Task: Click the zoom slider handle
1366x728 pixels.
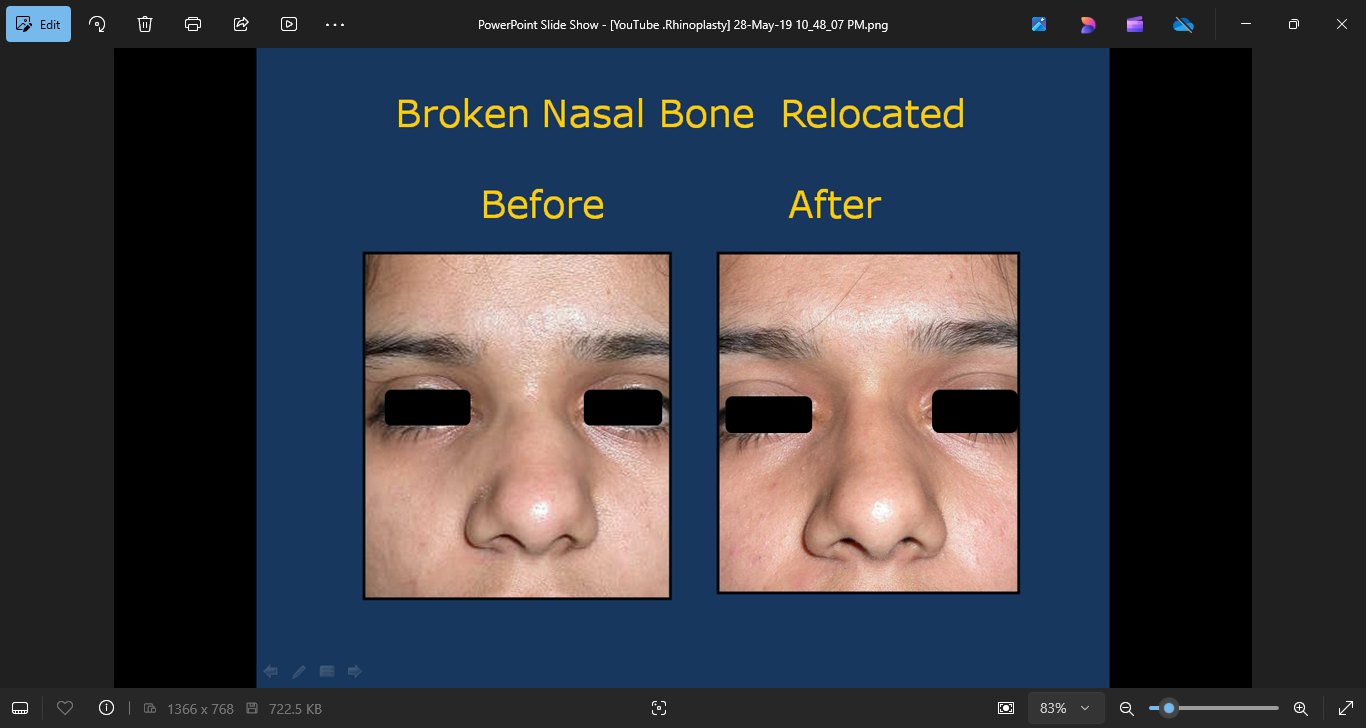Action: click(1168, 708)
